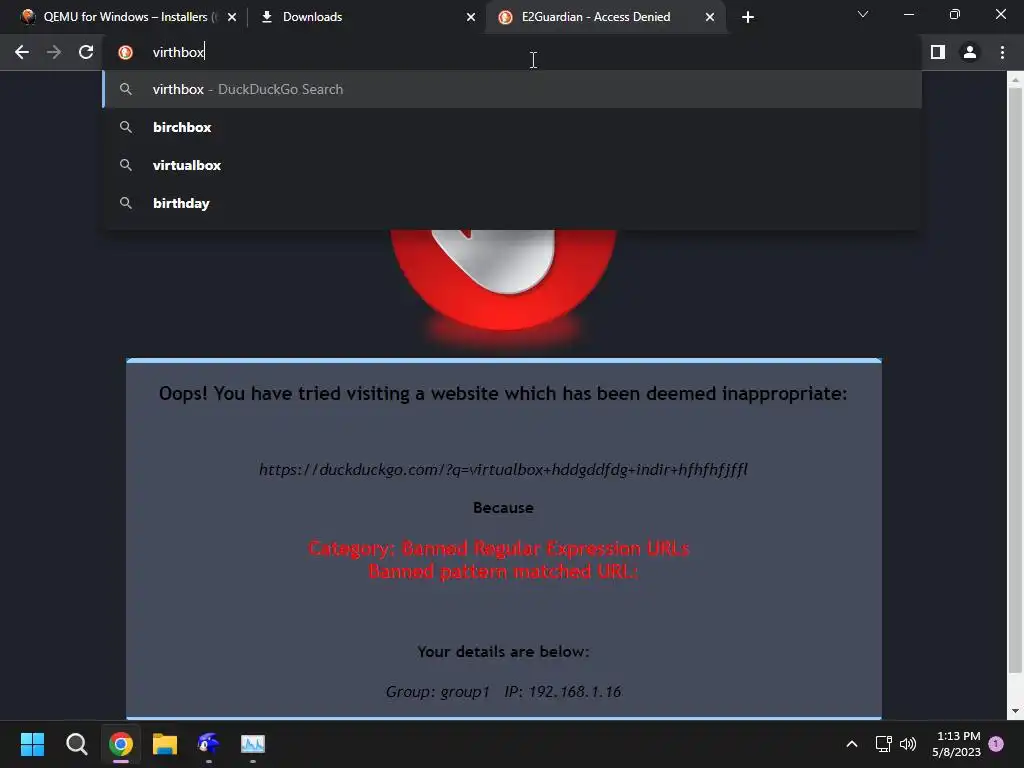Choose birchbox suggestion

click(513, 127)
